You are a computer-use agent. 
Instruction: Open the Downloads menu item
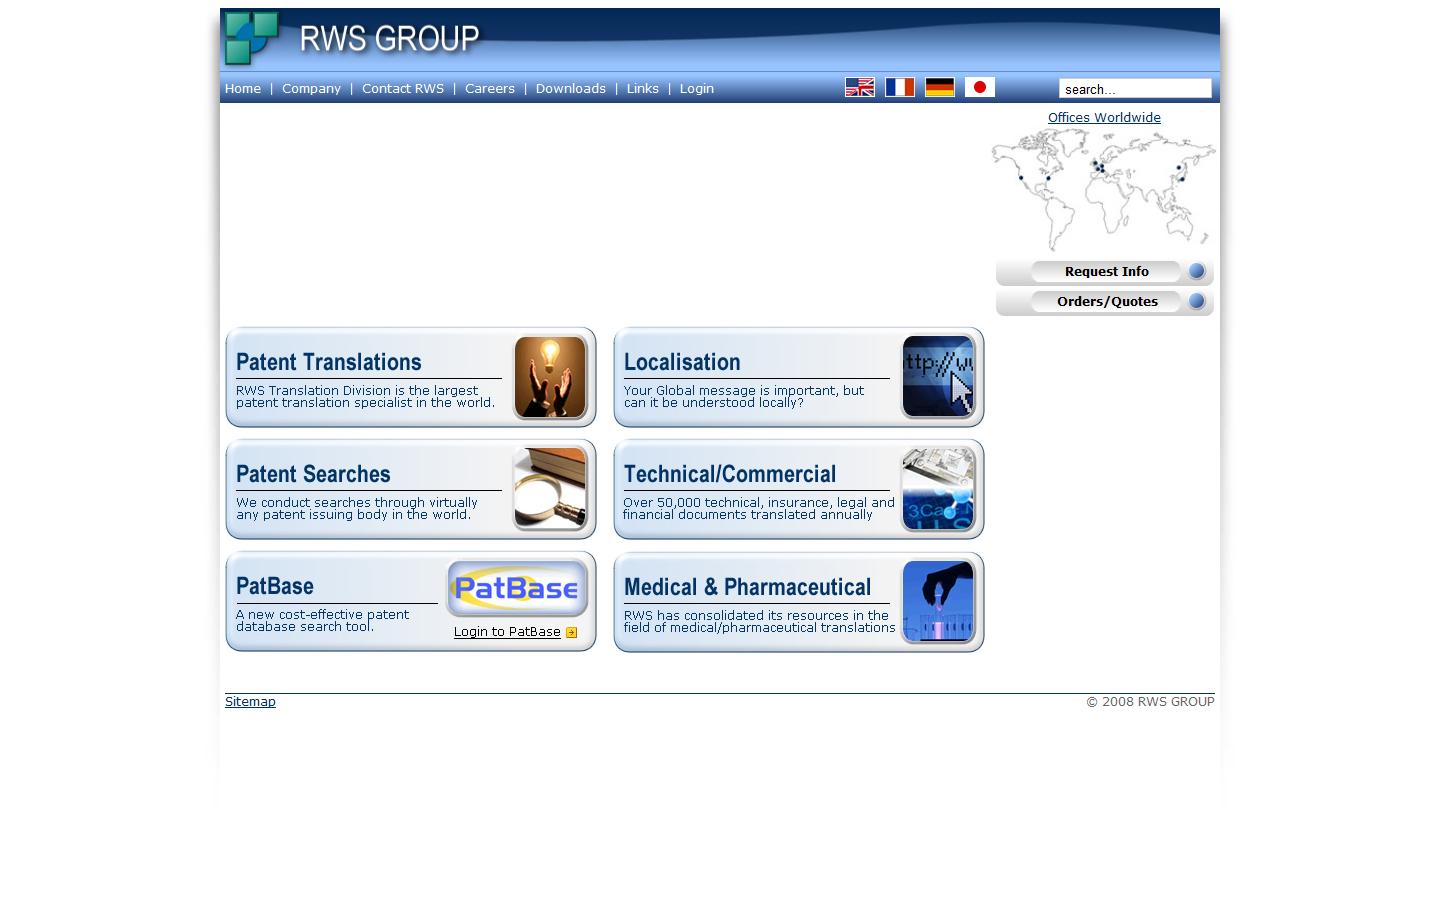point(571,88)
